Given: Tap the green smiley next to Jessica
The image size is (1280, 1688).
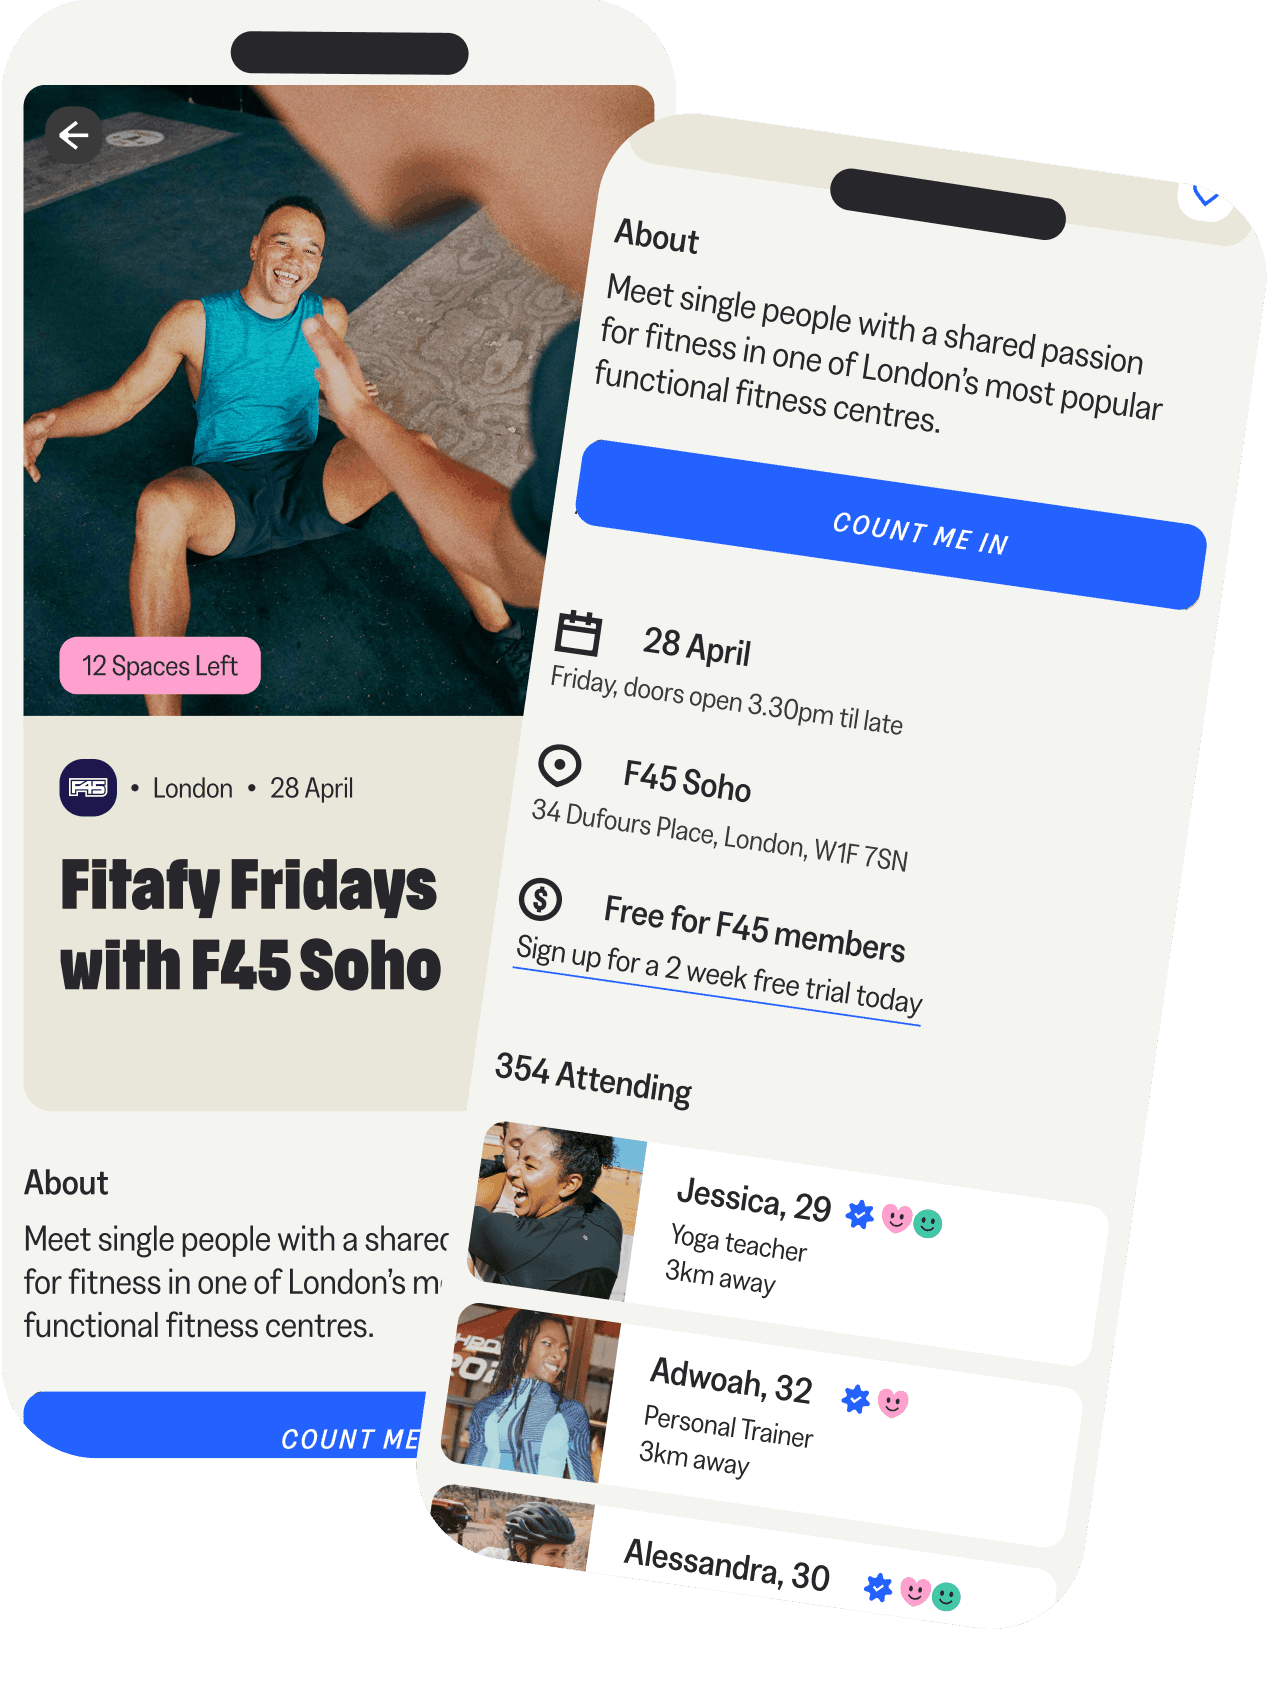Looking at the screenshot, I should tap(929, 1223).
